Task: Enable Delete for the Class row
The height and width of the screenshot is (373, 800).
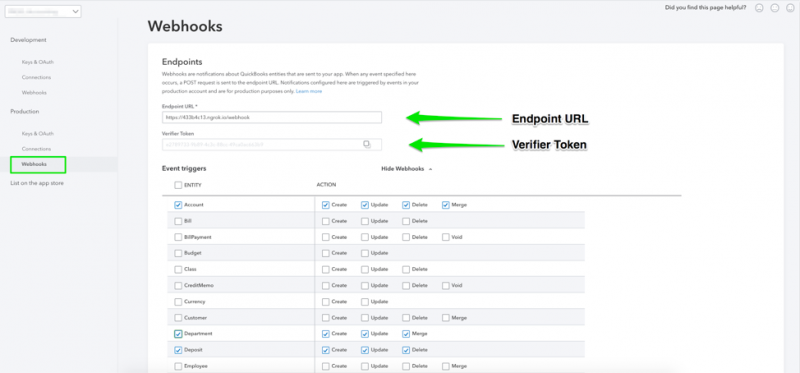Action: click(406, 269)
